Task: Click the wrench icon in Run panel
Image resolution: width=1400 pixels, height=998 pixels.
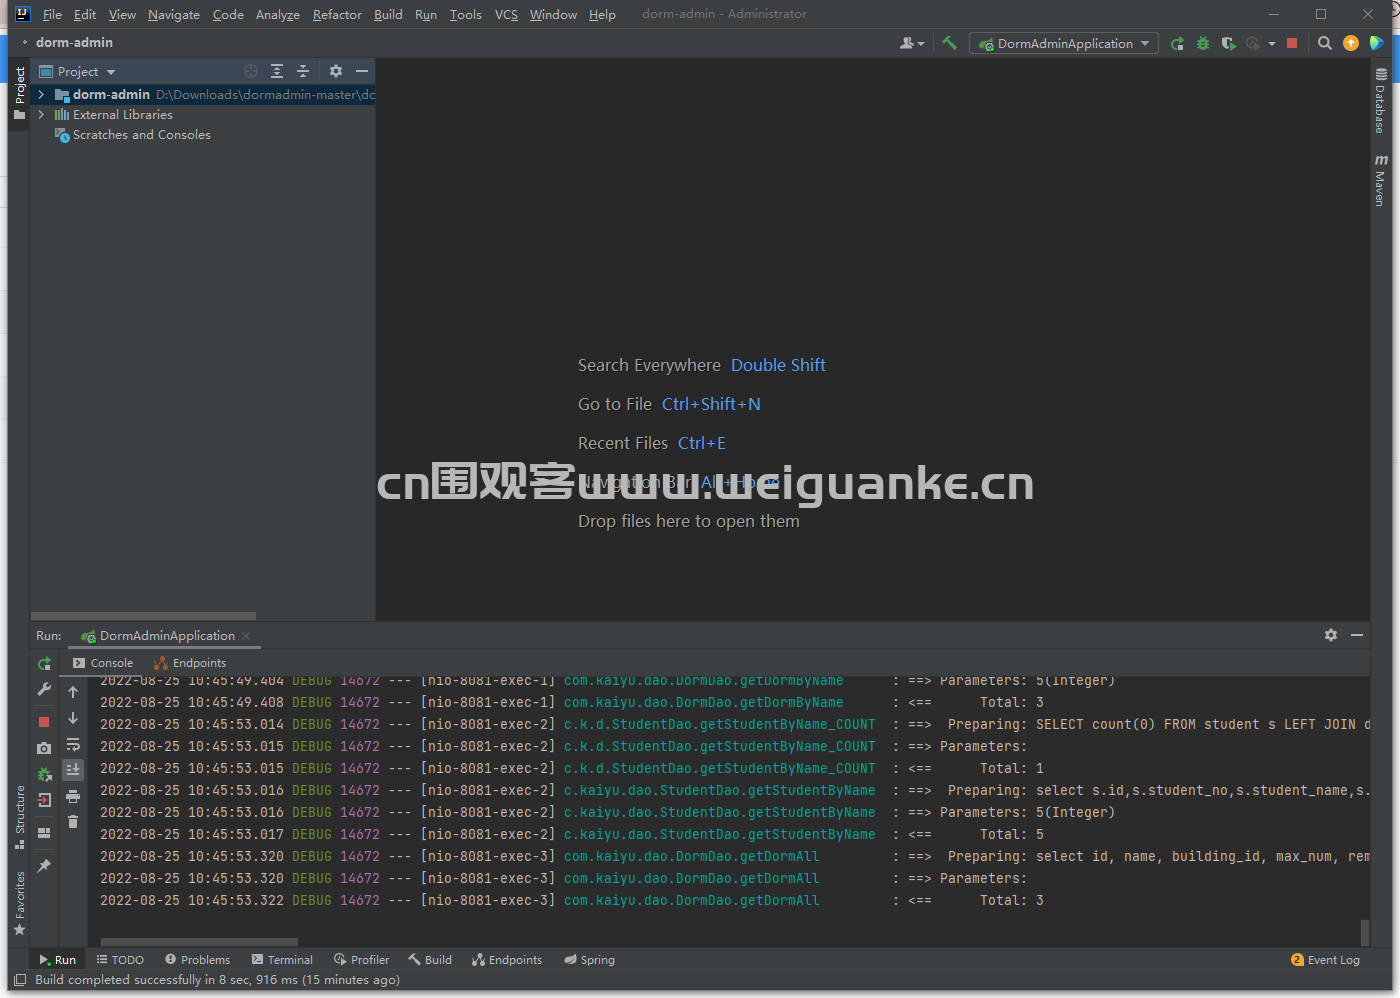Action: (x=44, y=690)
